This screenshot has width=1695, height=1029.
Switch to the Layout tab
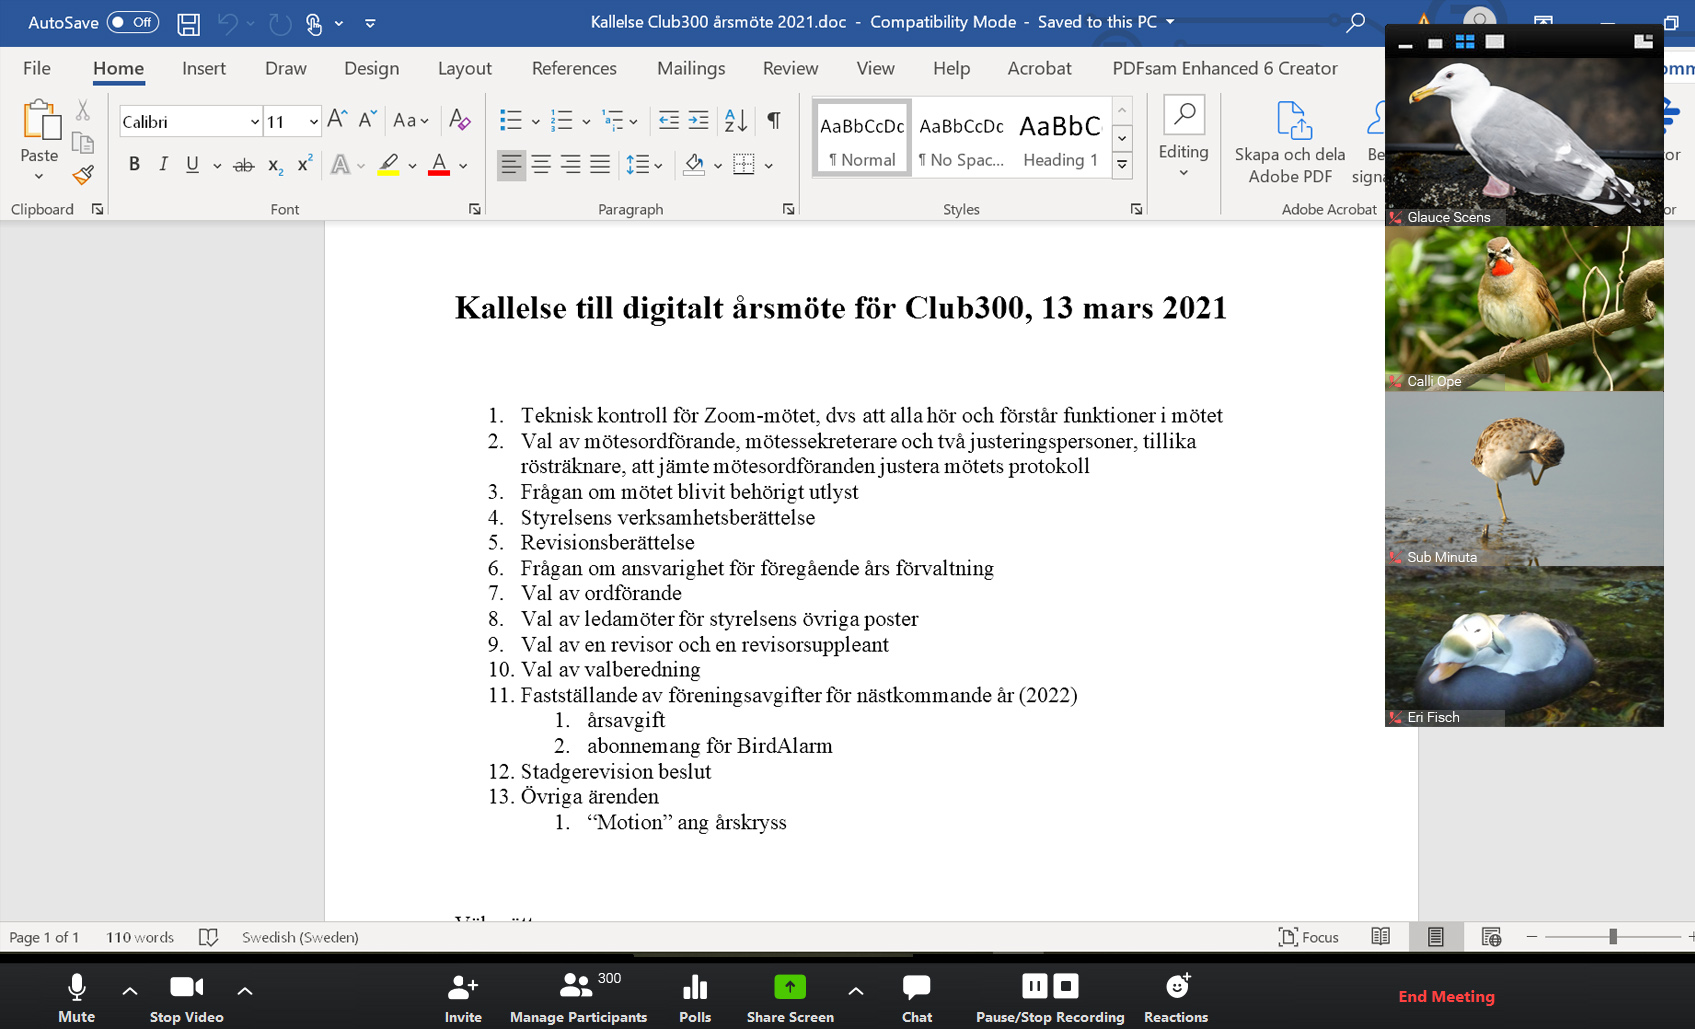[464, 68]
